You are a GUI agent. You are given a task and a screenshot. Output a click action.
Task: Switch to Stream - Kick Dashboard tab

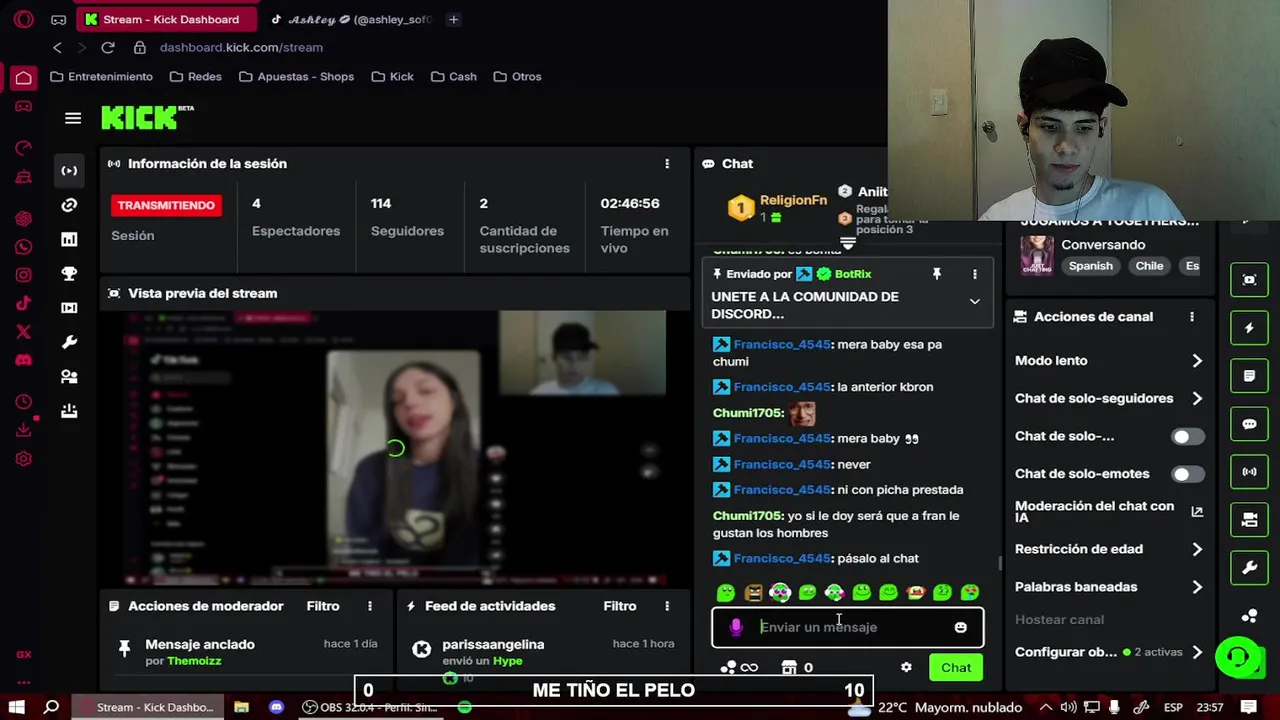pyautogui.click(x=165, y=19)
